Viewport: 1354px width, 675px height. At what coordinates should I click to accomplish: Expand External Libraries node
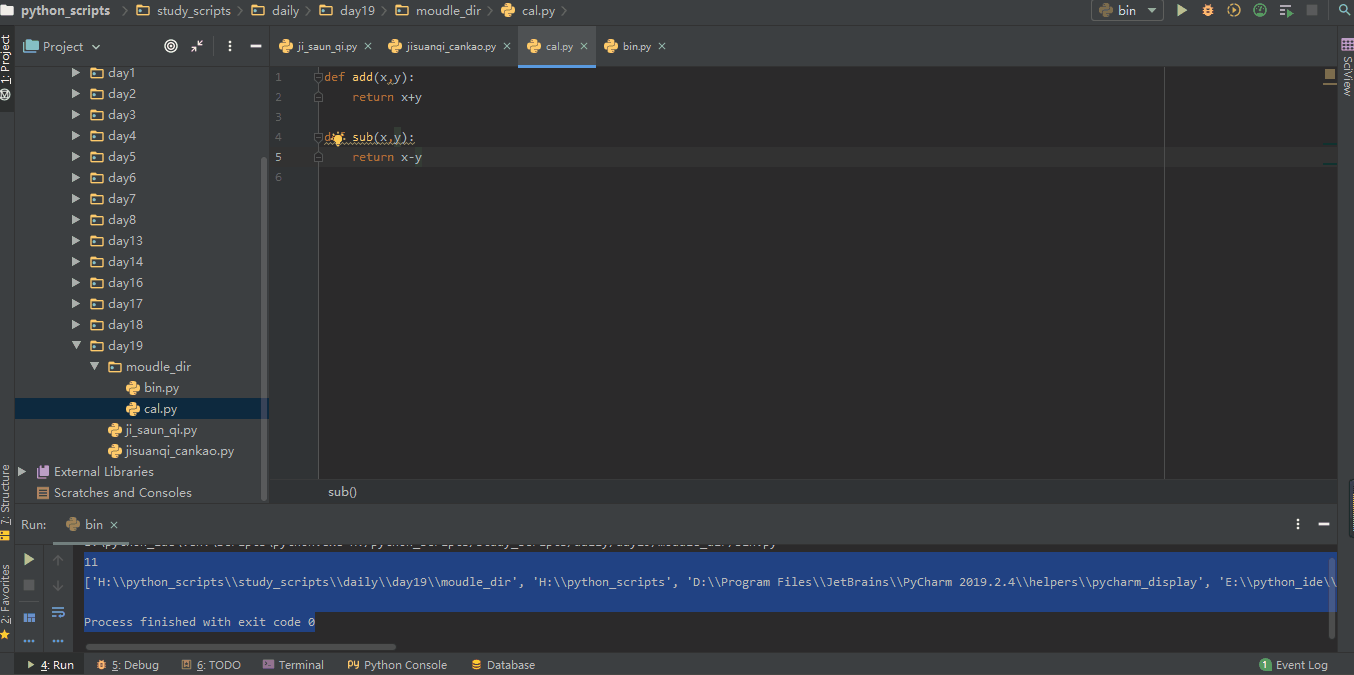click(22, 472)
